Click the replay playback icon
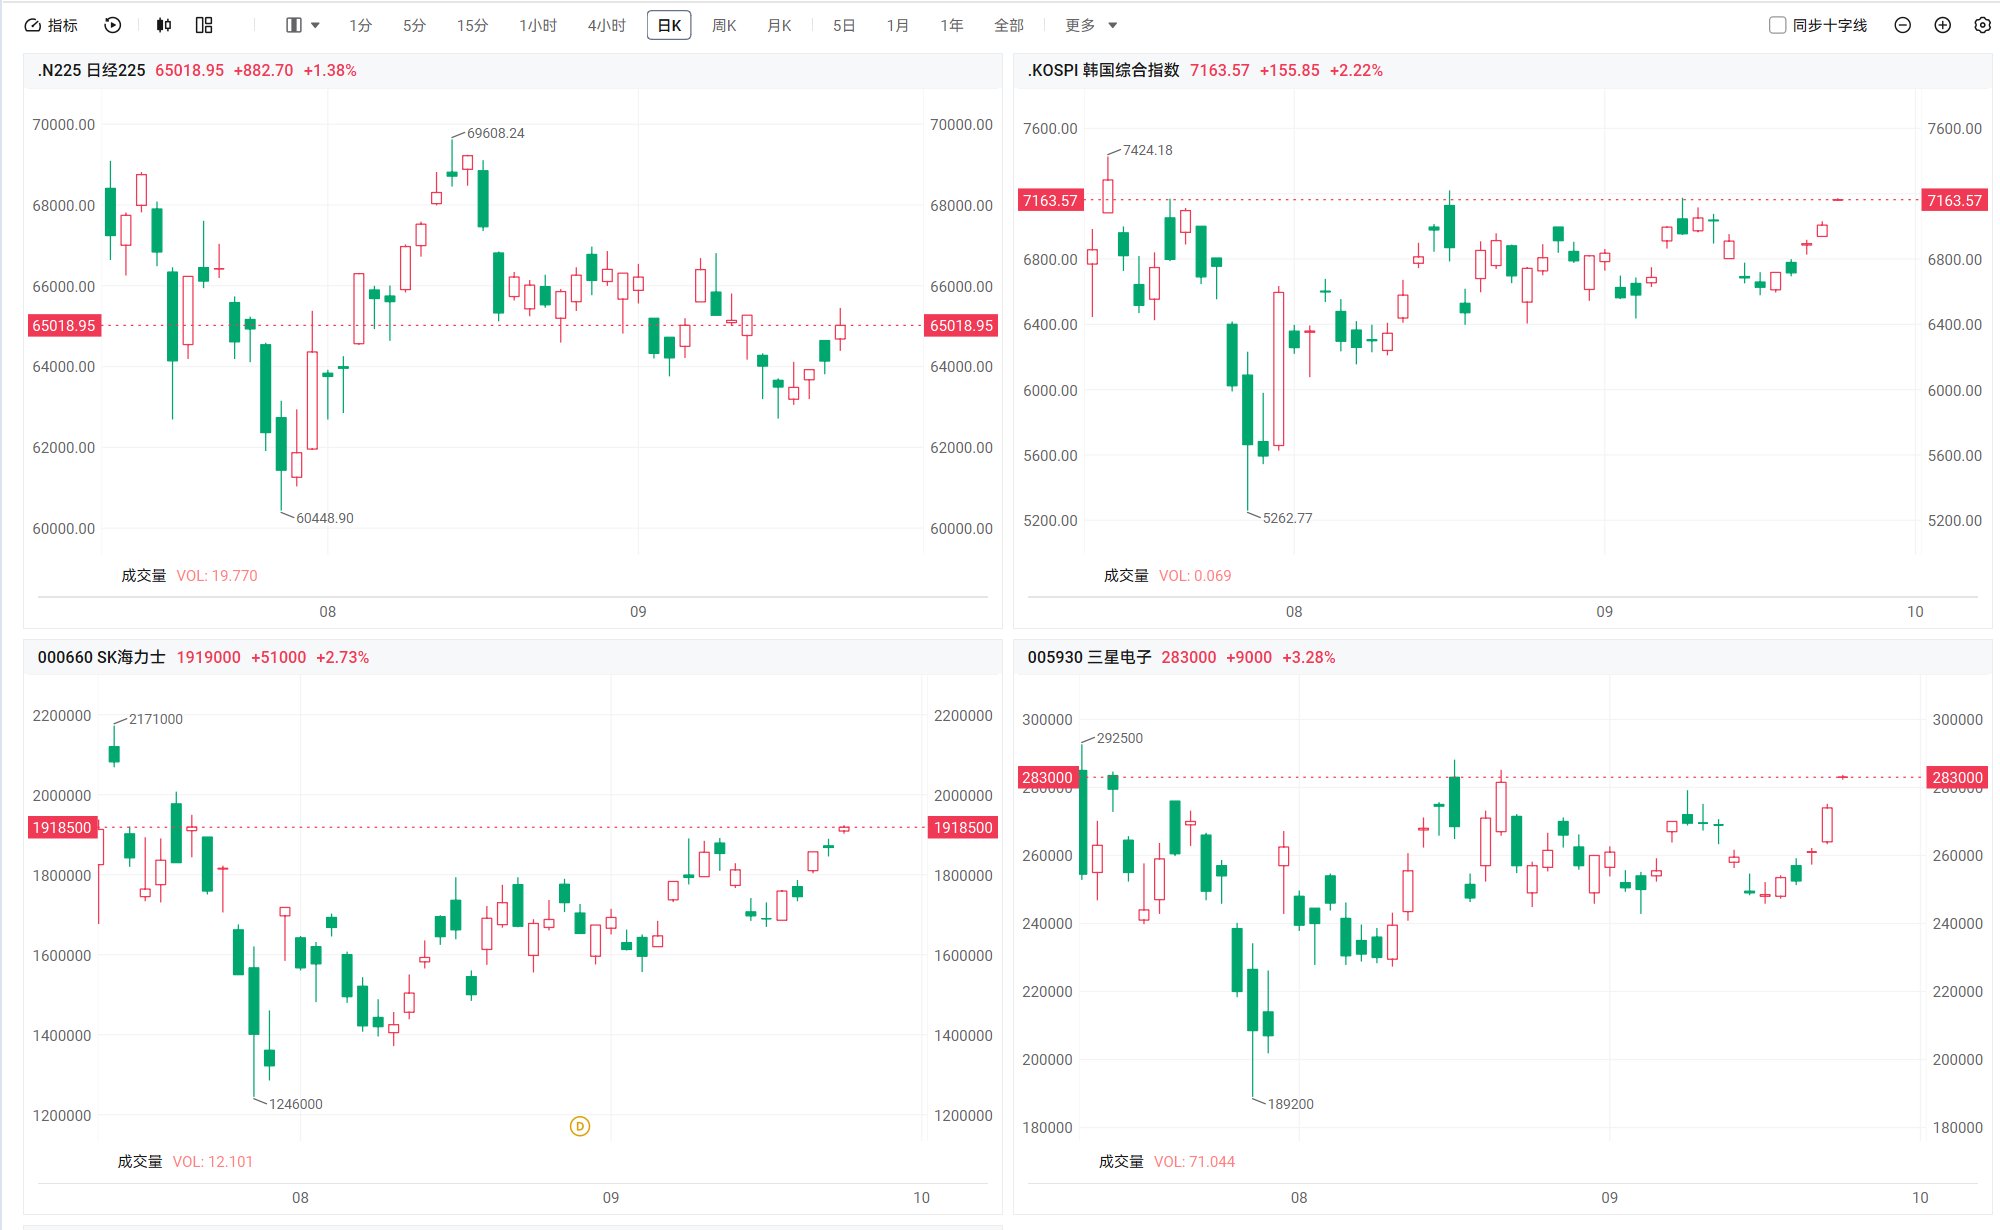 coord(113,25)
